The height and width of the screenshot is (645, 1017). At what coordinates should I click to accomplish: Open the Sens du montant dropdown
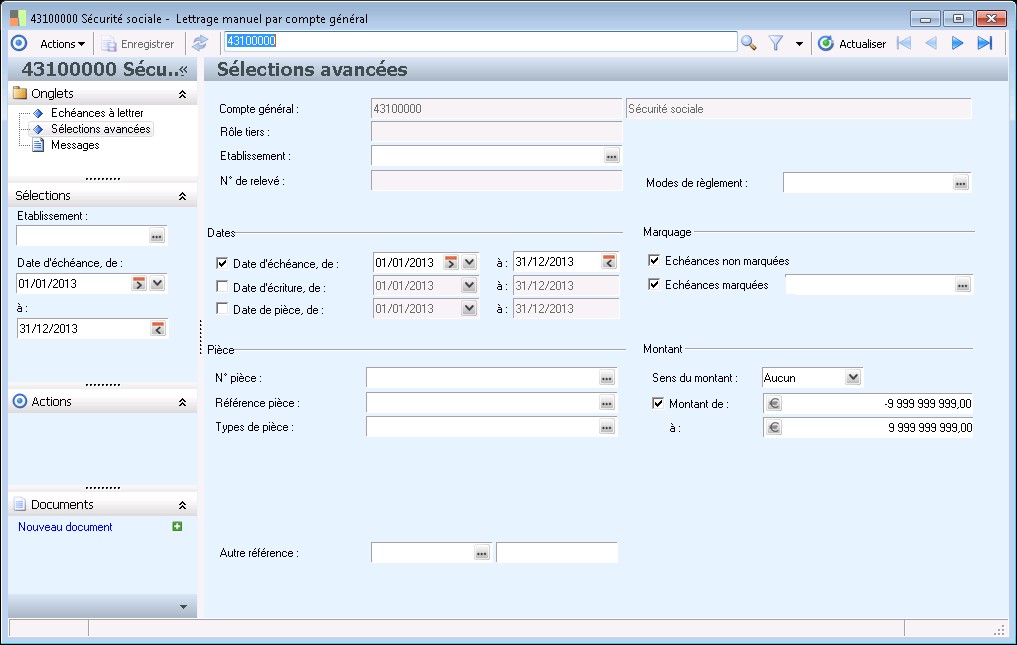854,377
